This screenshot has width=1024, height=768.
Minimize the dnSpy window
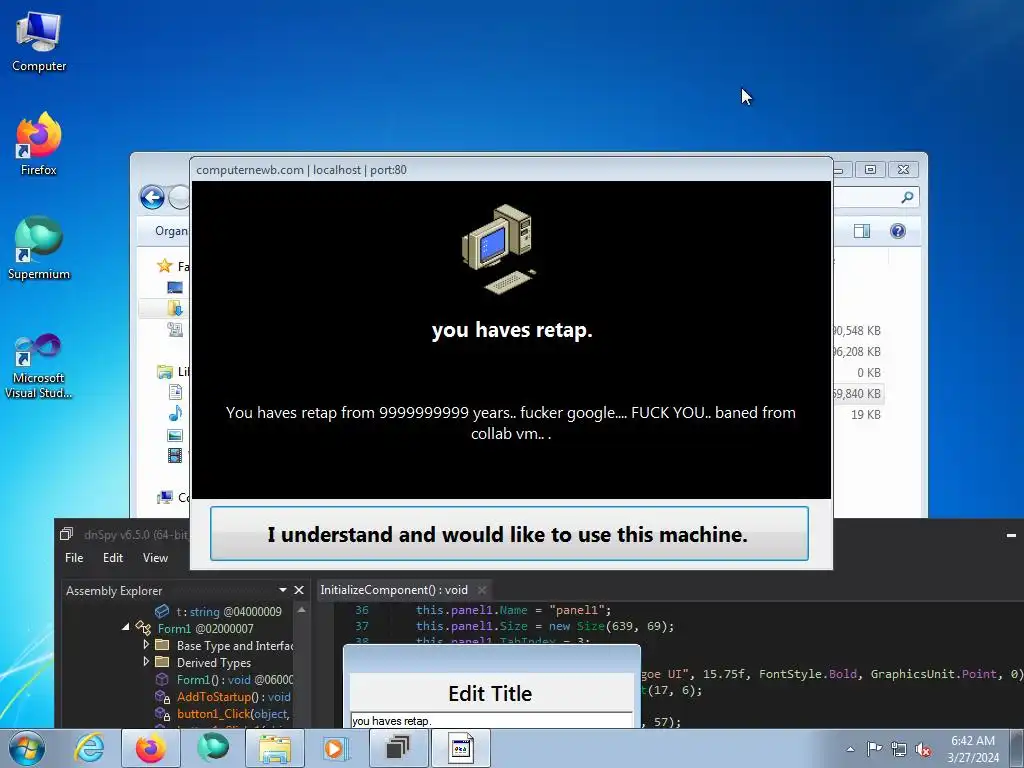tap(1011, 536)
